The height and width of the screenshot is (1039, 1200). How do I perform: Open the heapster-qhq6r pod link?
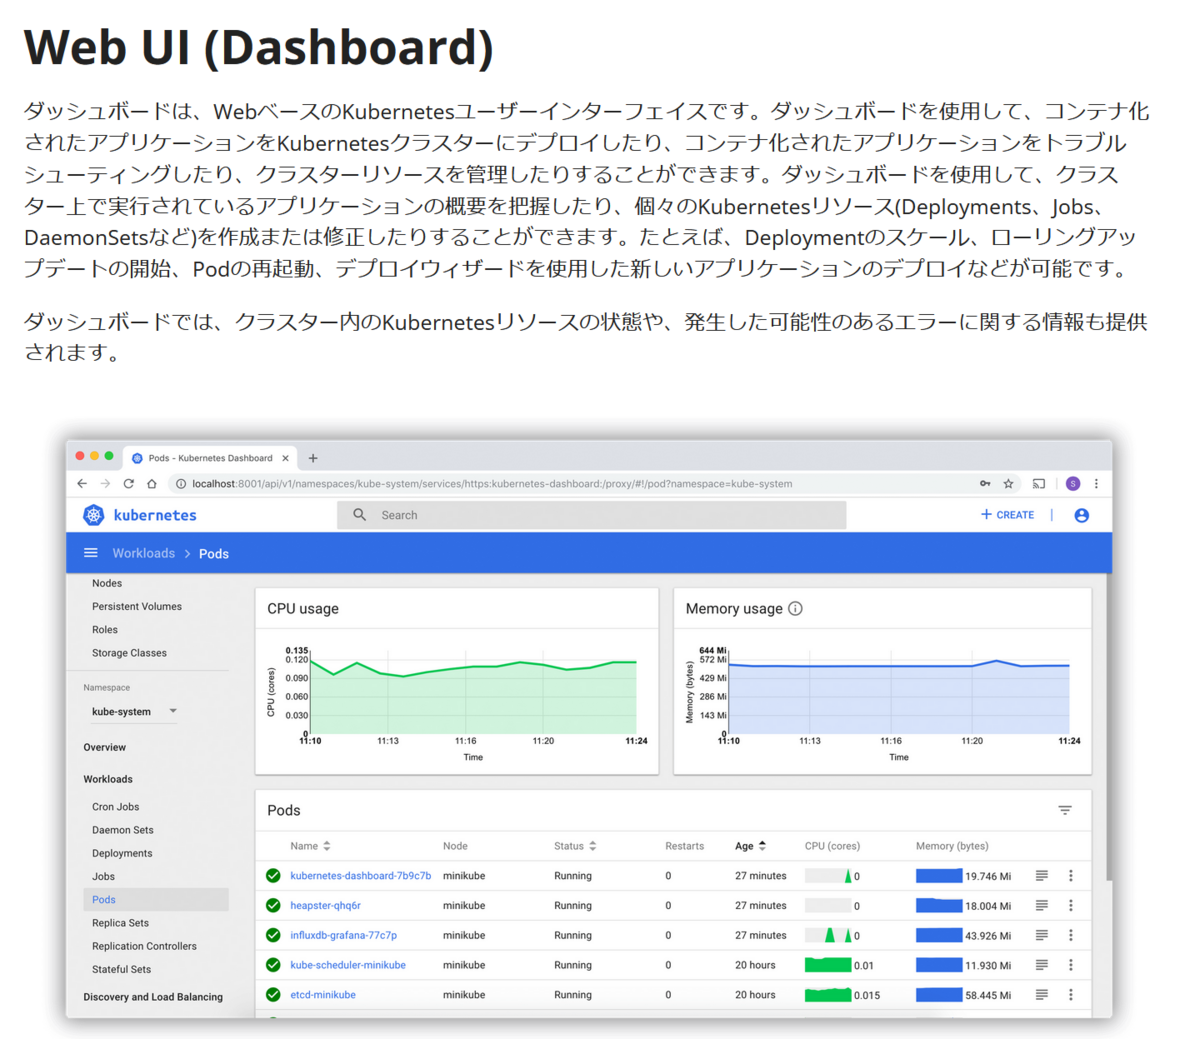point(325,905)
